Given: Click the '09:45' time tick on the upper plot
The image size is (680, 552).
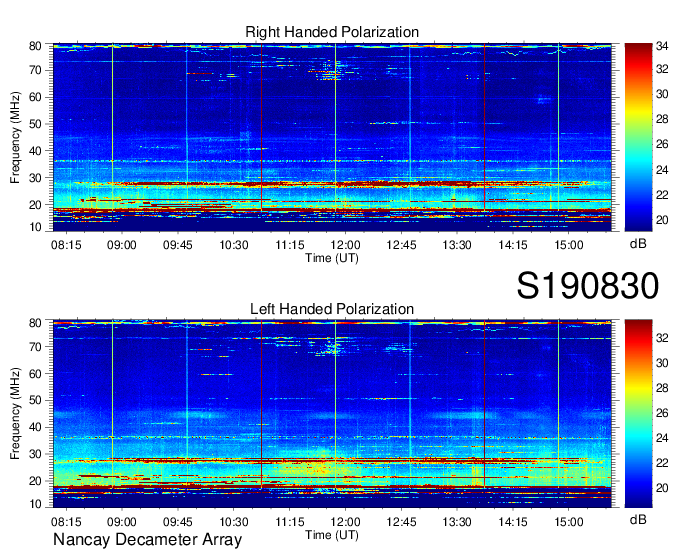Looking at the screenshot, I should click(x=178, y=245).
